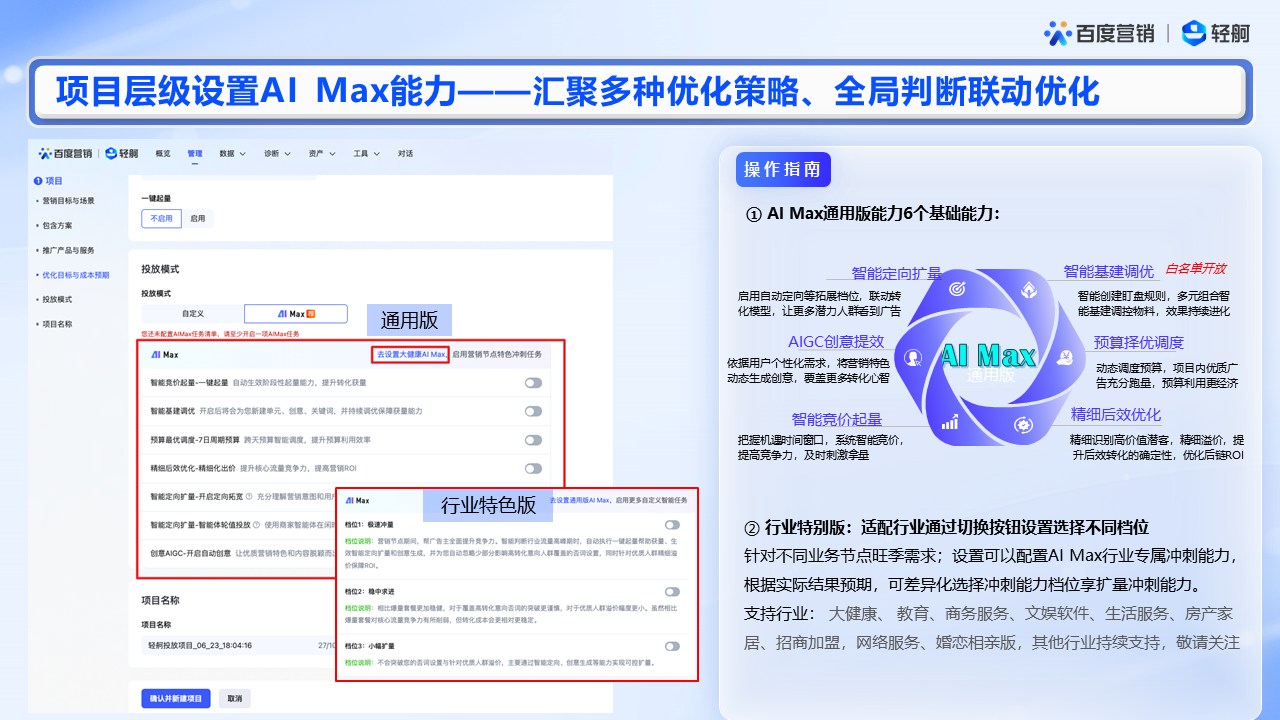The image size is (1280, 720).
Task: Switch on 精细后效优化-精细化出价
Action: click(533, 467)
